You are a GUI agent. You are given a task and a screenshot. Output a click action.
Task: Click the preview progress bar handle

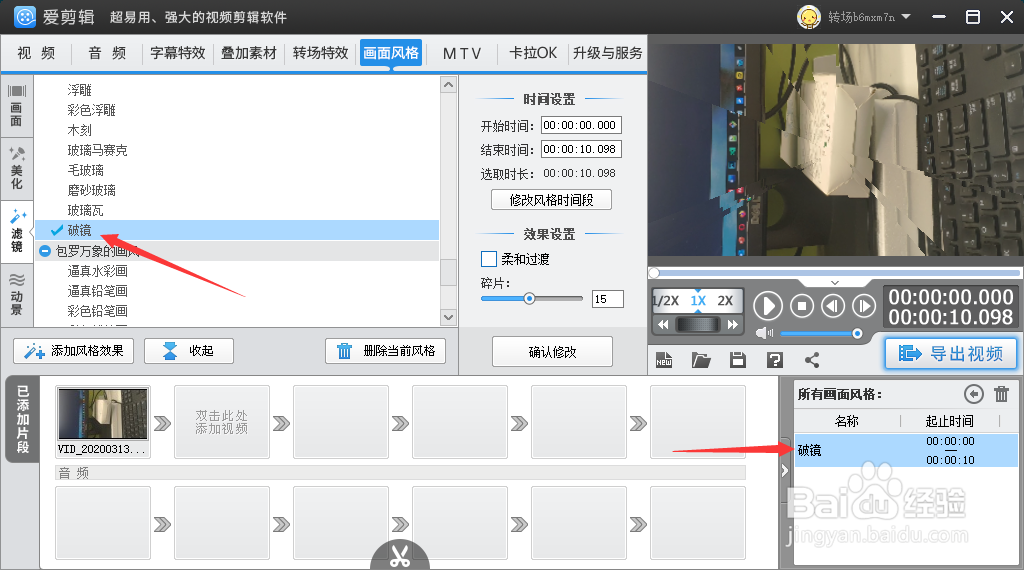[654, 273]
